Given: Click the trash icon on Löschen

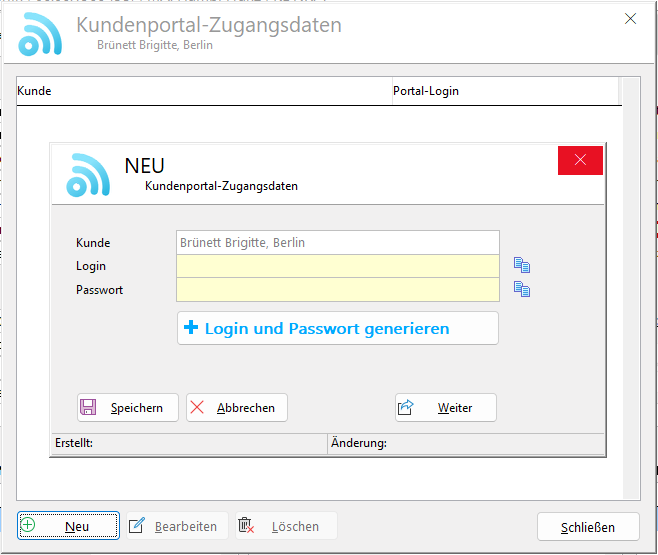Looking at the screenshot, I should 247,526.
